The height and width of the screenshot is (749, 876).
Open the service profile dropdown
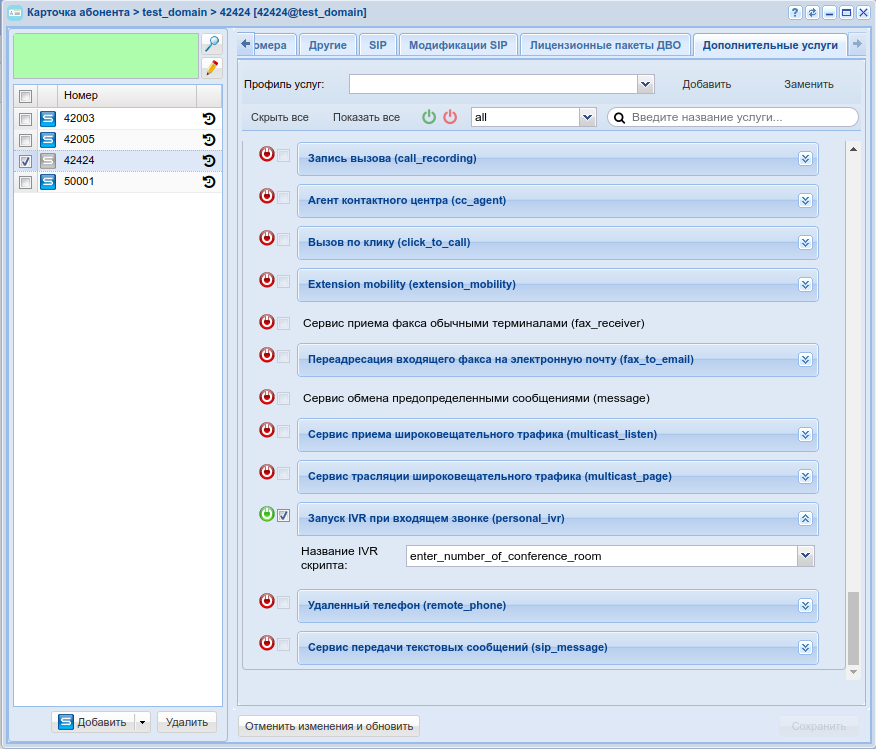[646, 84]
